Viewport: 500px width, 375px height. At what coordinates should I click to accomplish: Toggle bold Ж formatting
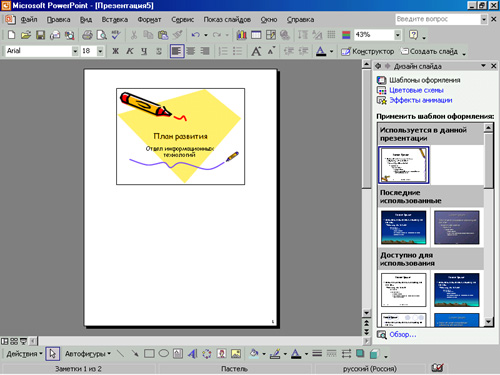click(x=115, y=51)
